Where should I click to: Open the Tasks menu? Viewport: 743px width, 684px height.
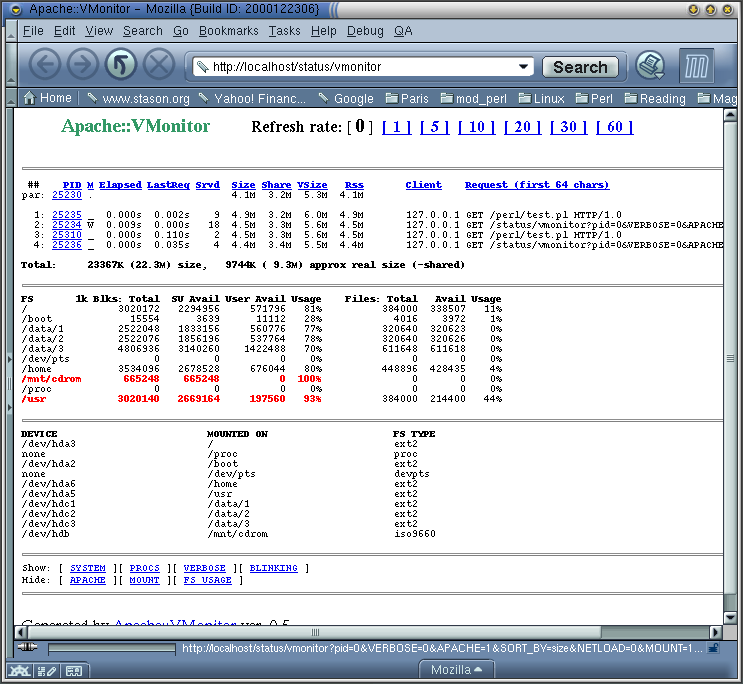pyautogui.click(x=284, y=31)
